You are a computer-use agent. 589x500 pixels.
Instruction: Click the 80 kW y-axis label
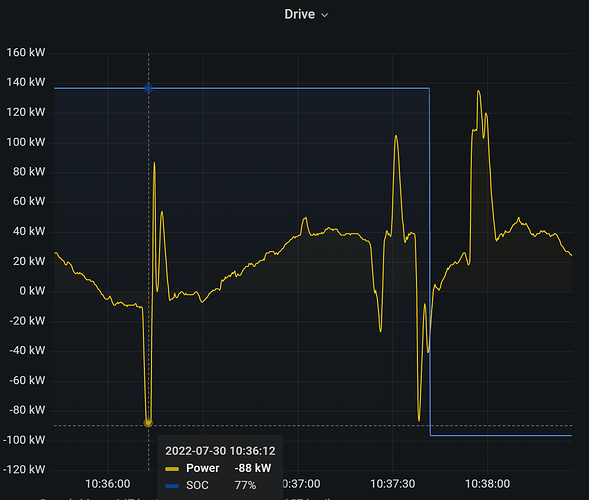click(x=29, y=172)
